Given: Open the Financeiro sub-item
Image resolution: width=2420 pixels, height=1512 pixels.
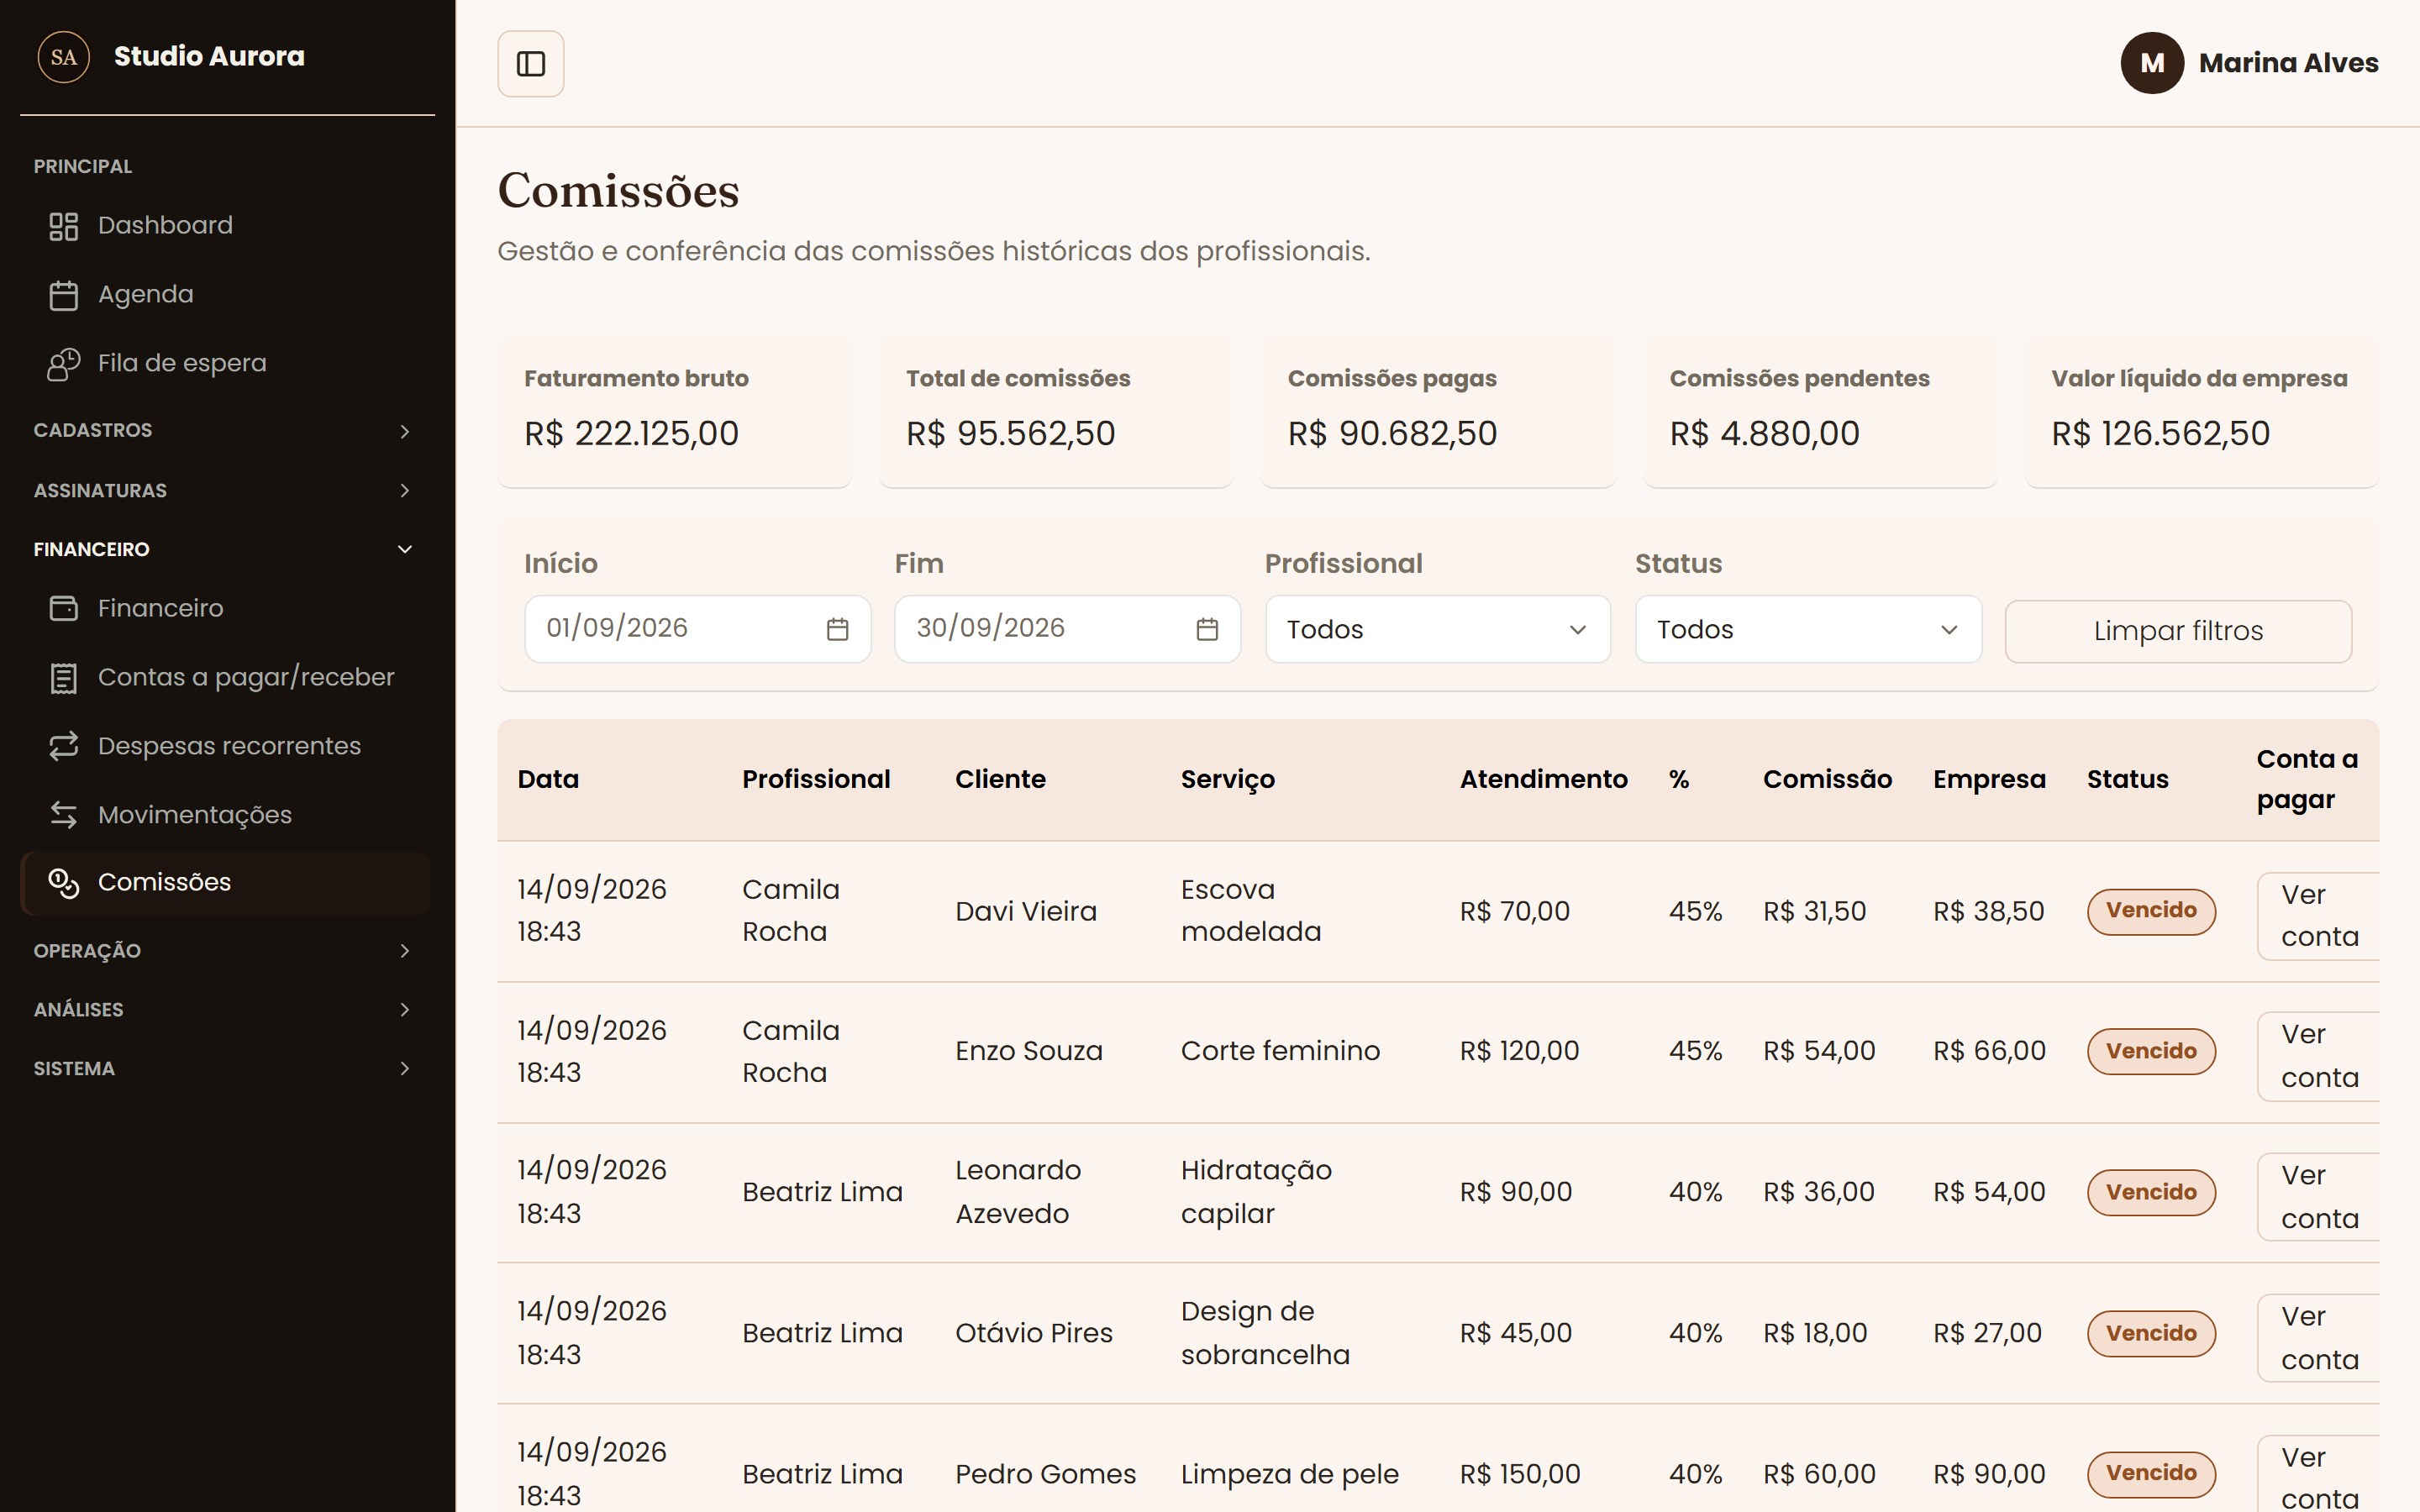Looking at the screenshot, I should pos(227,608).
